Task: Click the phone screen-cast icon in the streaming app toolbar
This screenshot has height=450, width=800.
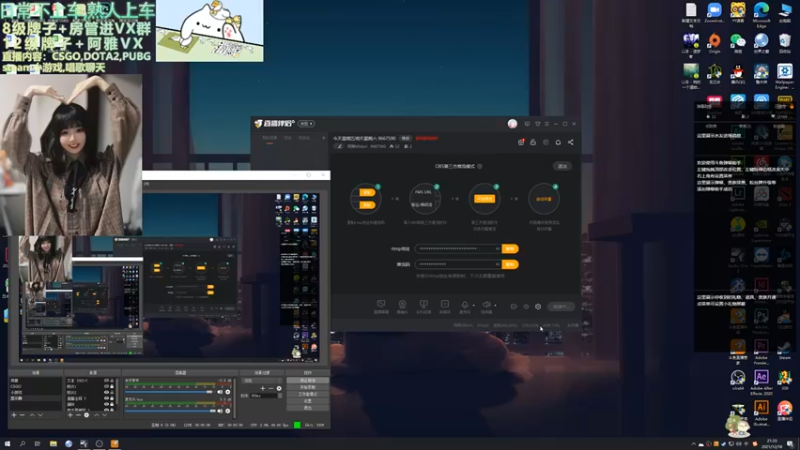Action: coord(423,304)
